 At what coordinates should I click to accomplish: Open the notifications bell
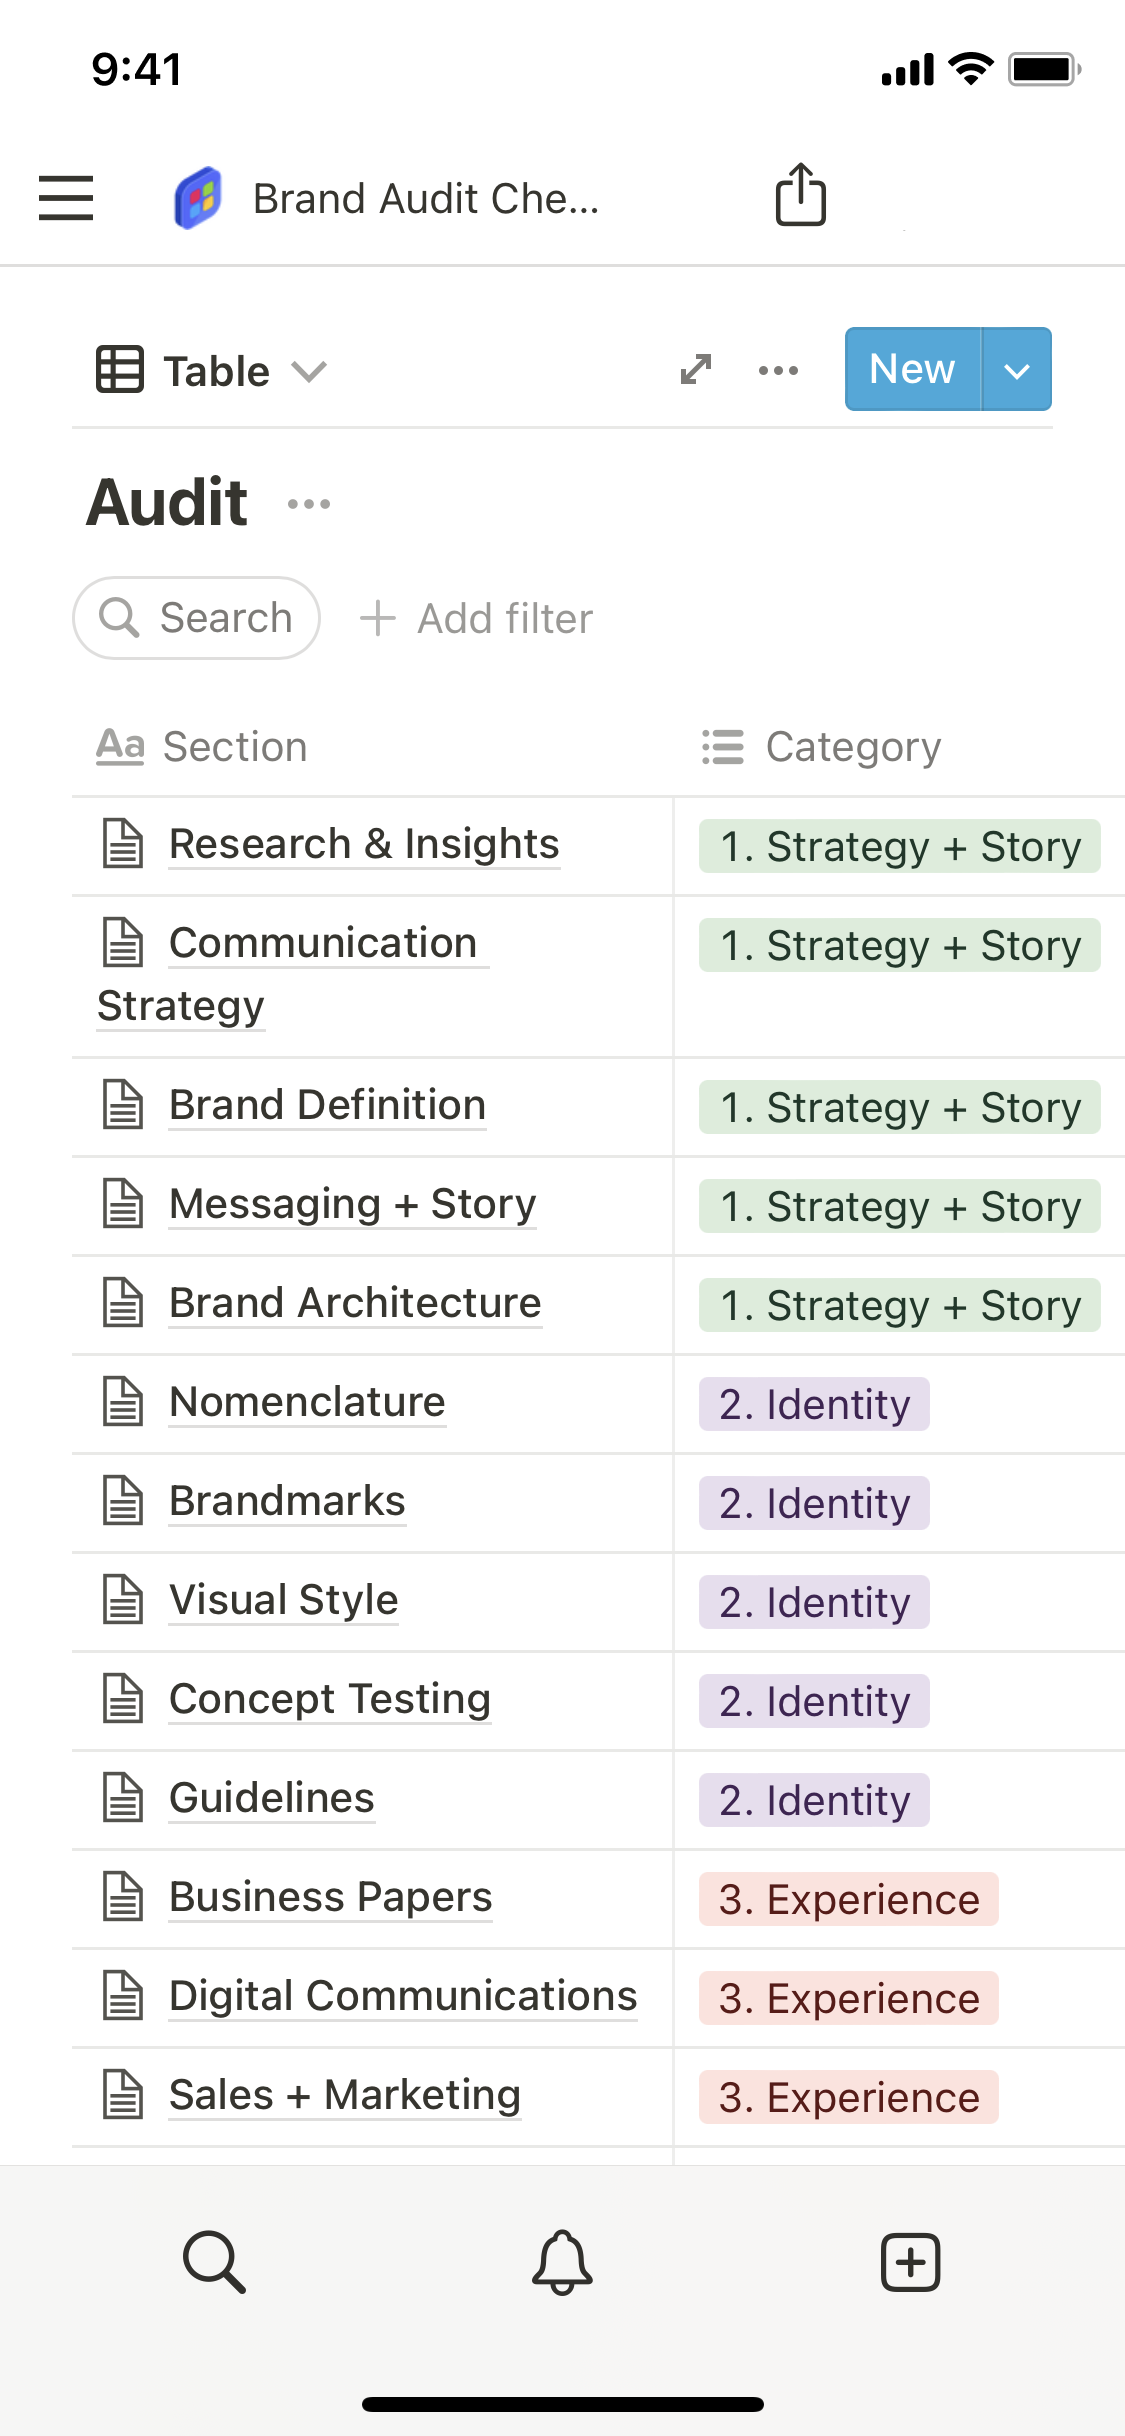point(562,2261)
